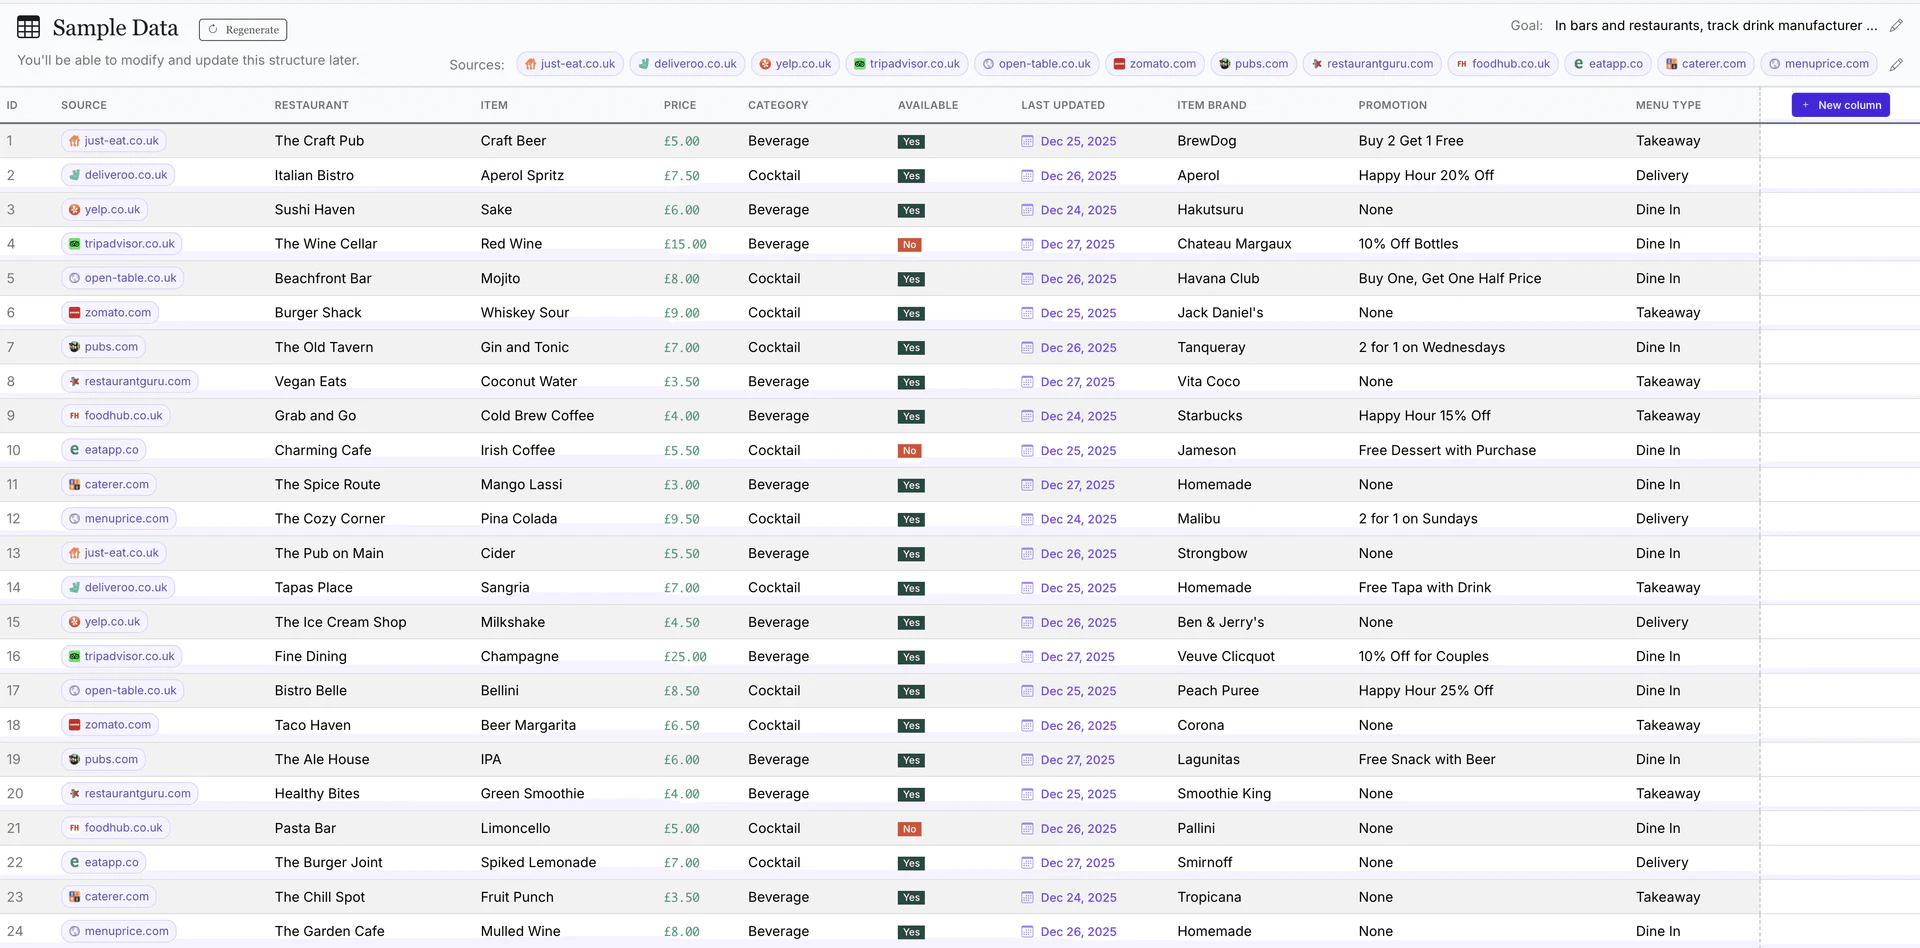This screenshot has width=1920, height=948.
Task: Click the pencil icon next to Goal text
Action: coord(1896,26)
